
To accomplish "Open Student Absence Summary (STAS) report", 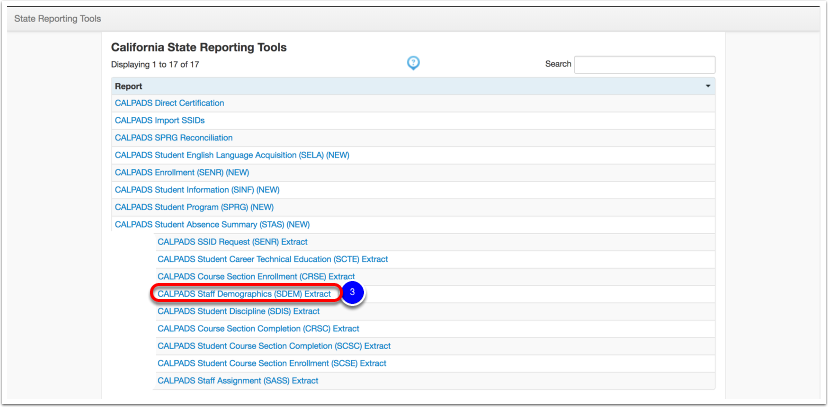I will [212, 224].
